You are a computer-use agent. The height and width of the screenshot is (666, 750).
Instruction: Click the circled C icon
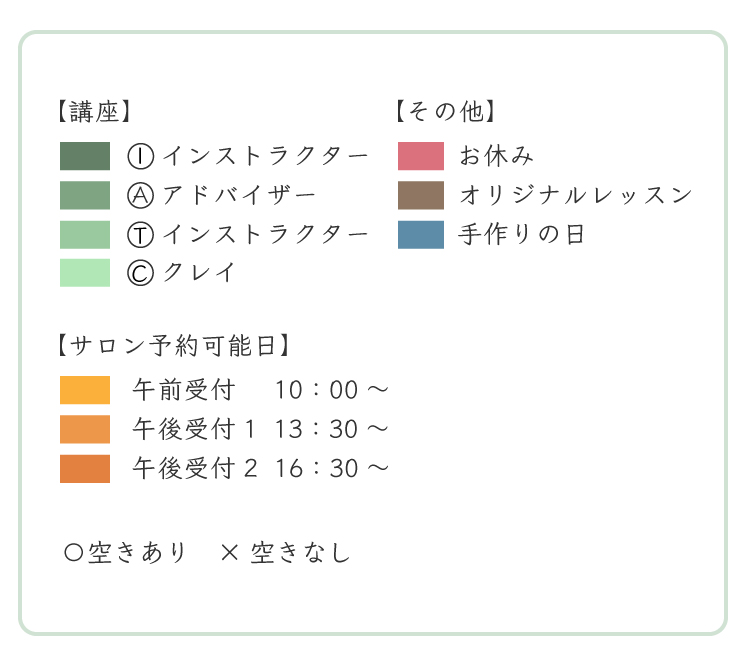[x=141, y=274]
